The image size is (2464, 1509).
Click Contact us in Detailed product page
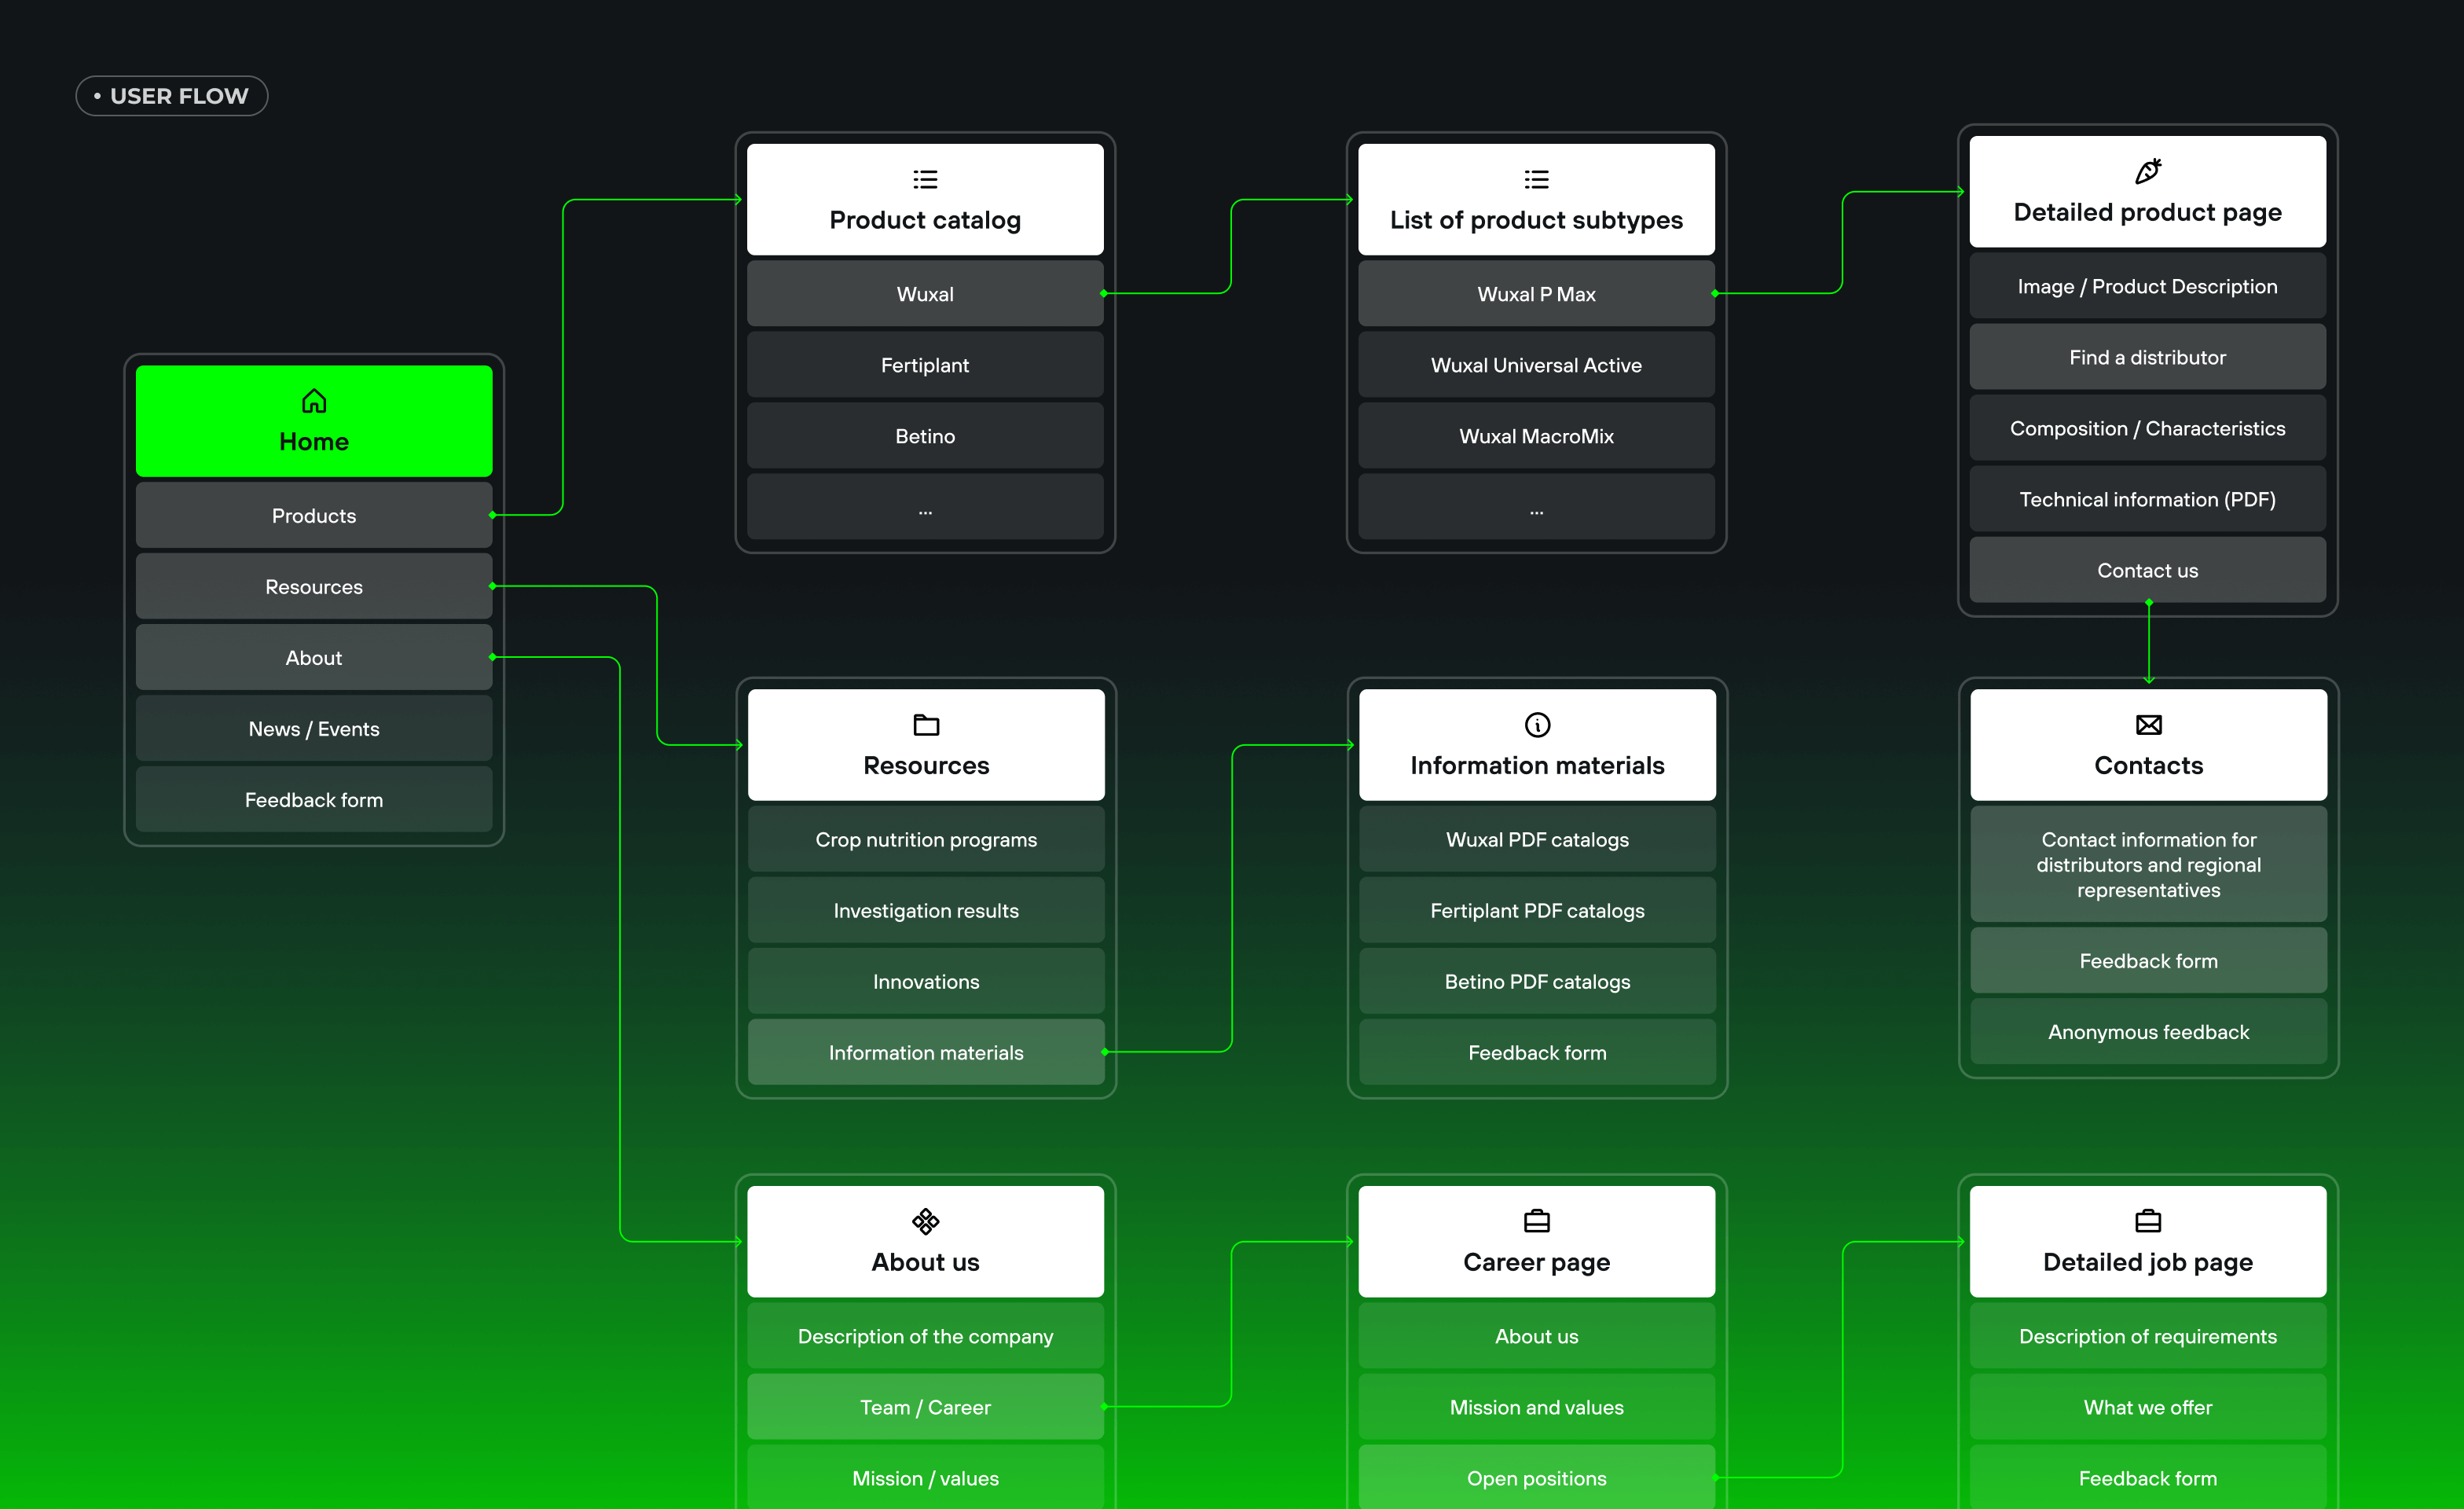point(2148,569)
